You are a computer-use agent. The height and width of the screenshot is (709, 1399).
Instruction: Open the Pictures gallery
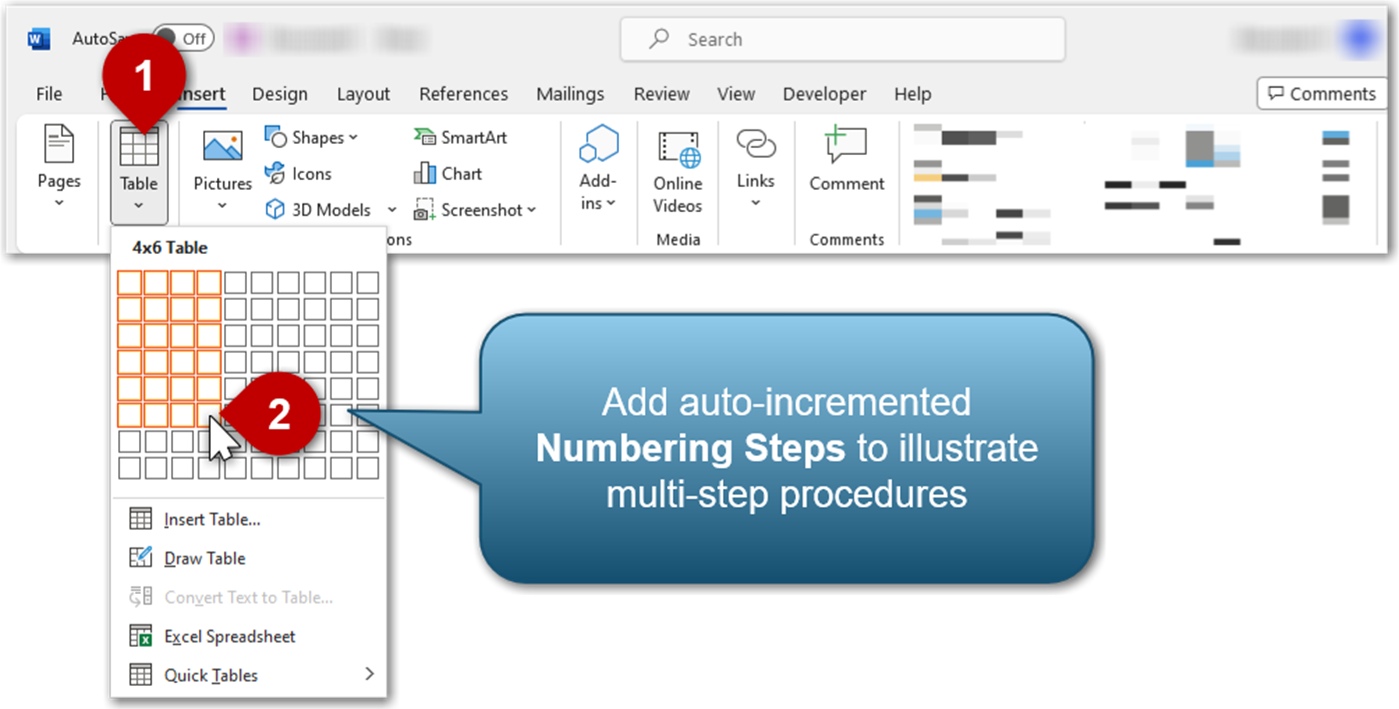[221, 170]
